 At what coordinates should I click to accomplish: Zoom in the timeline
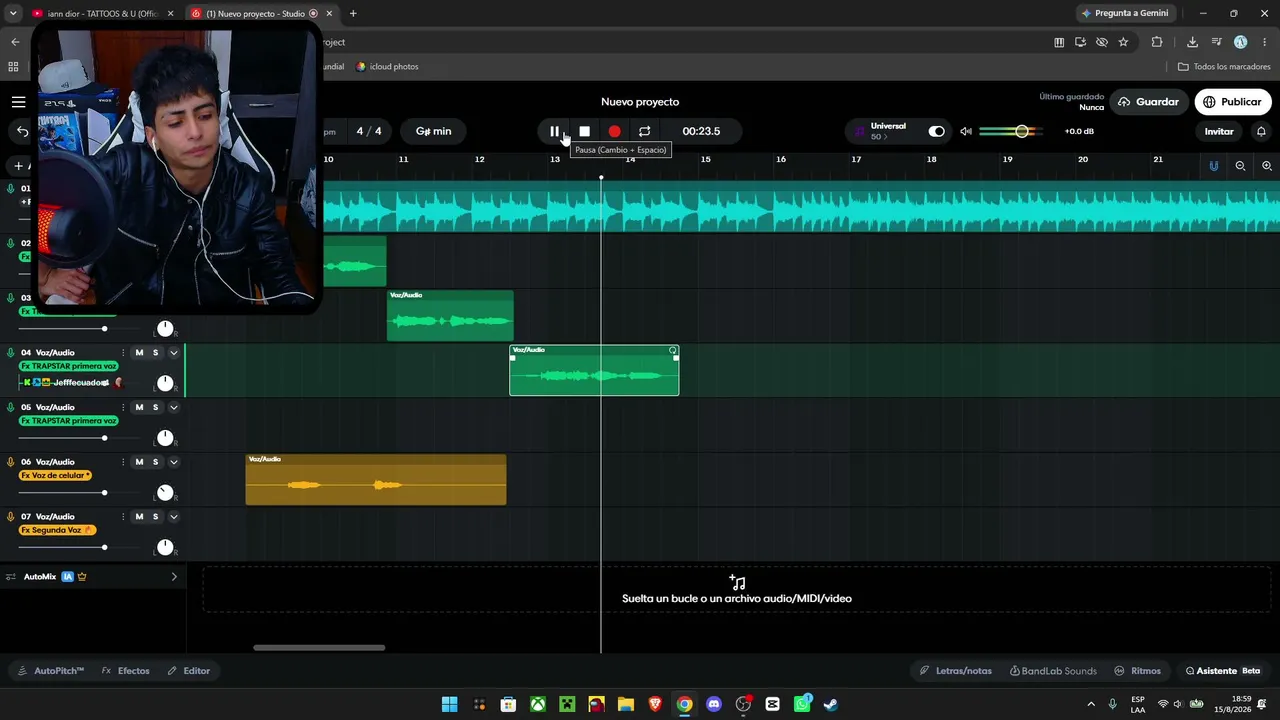(x=1267, y=166)
